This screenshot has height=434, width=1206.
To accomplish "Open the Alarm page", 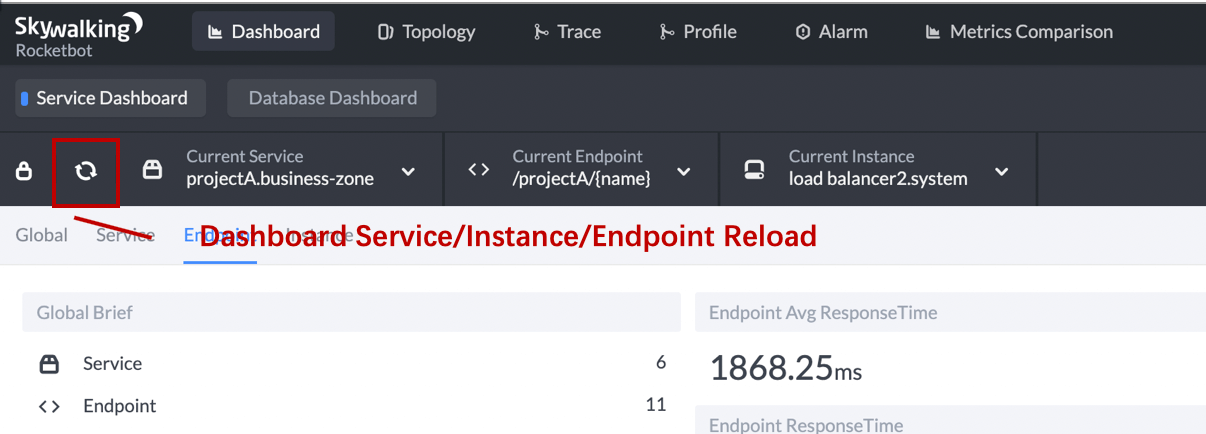I will [x=830, y=32].
